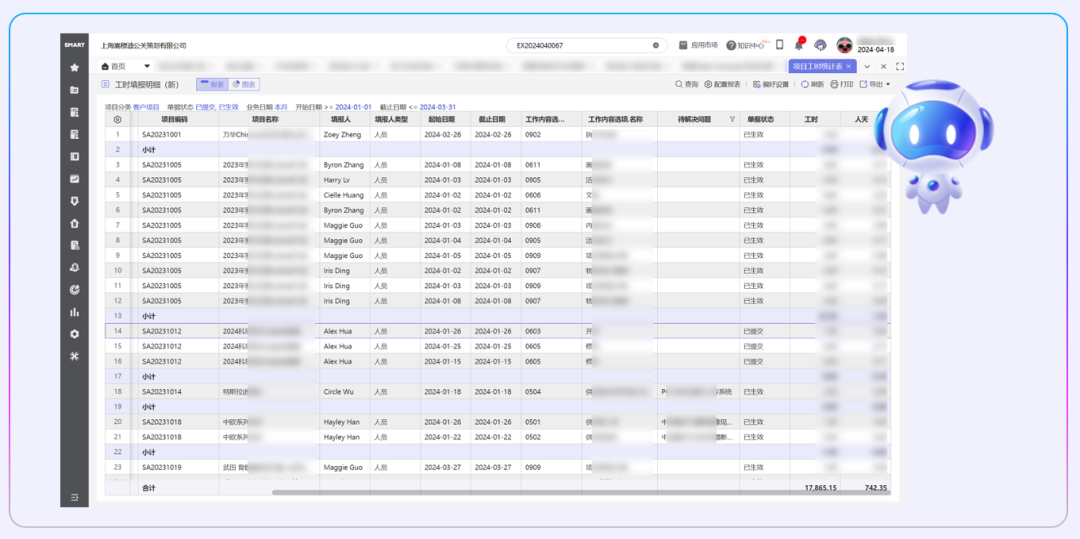
Task: Select the 项目工时统计表 tab
Action: coord(815,66)
